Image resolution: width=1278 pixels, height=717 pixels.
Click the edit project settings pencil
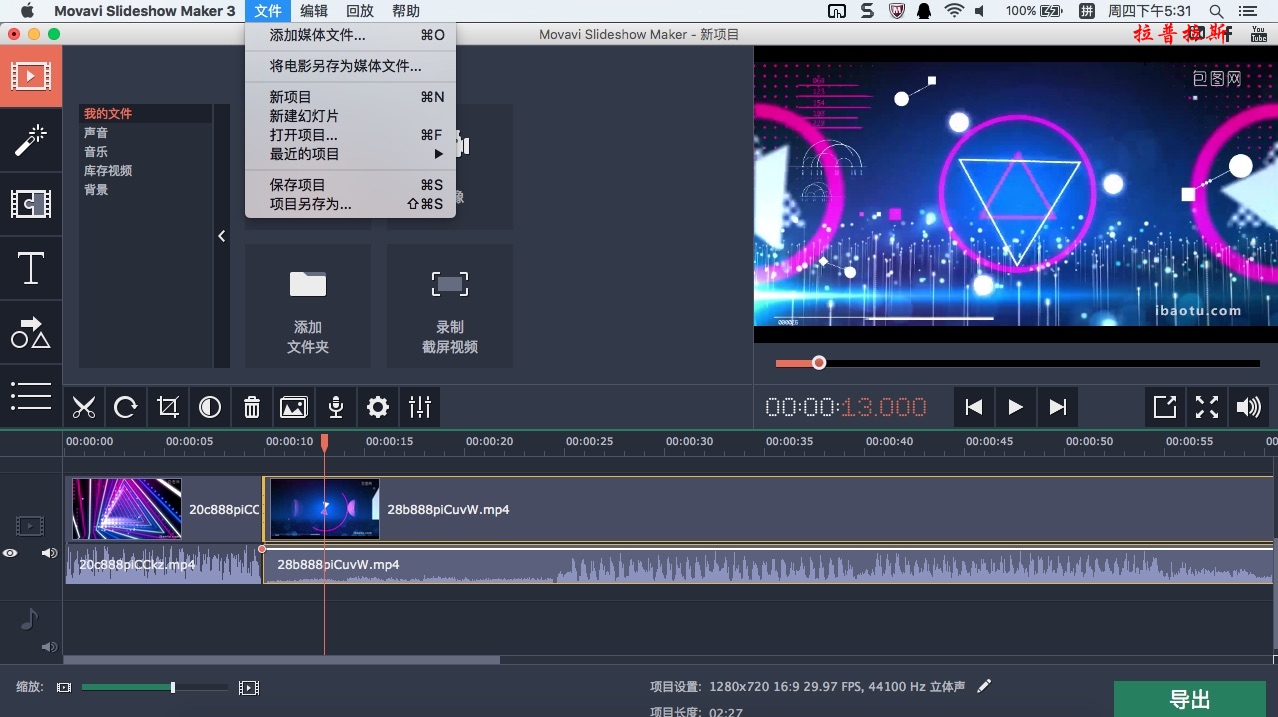(x=984, y=686)
